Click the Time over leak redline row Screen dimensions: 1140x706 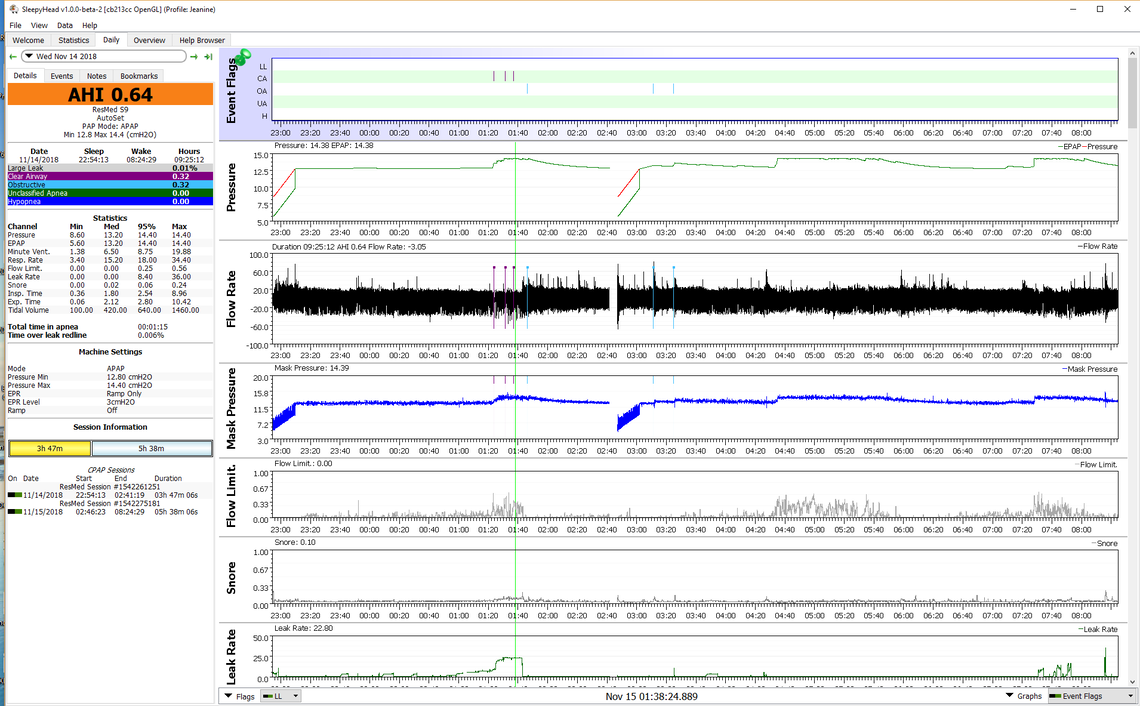pos(110,335)
